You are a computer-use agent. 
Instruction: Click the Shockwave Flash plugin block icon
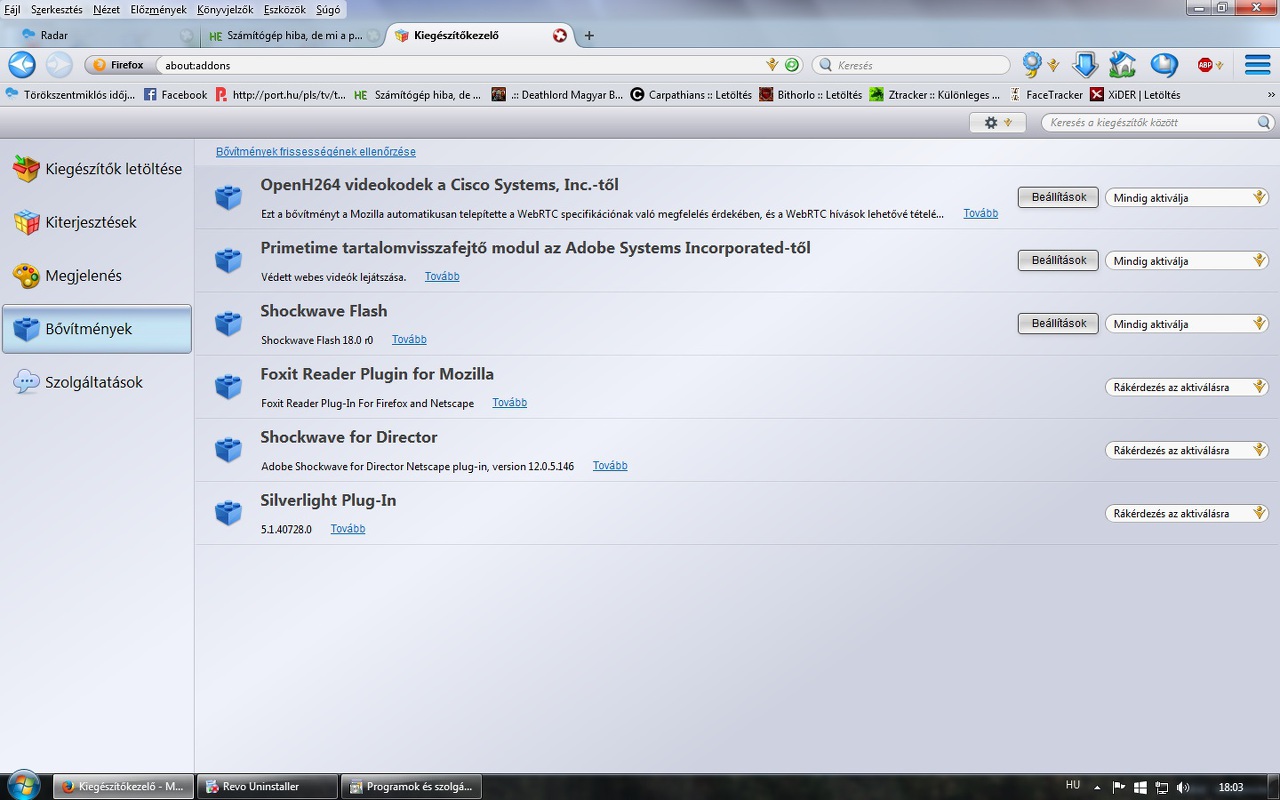click(228, 323)
